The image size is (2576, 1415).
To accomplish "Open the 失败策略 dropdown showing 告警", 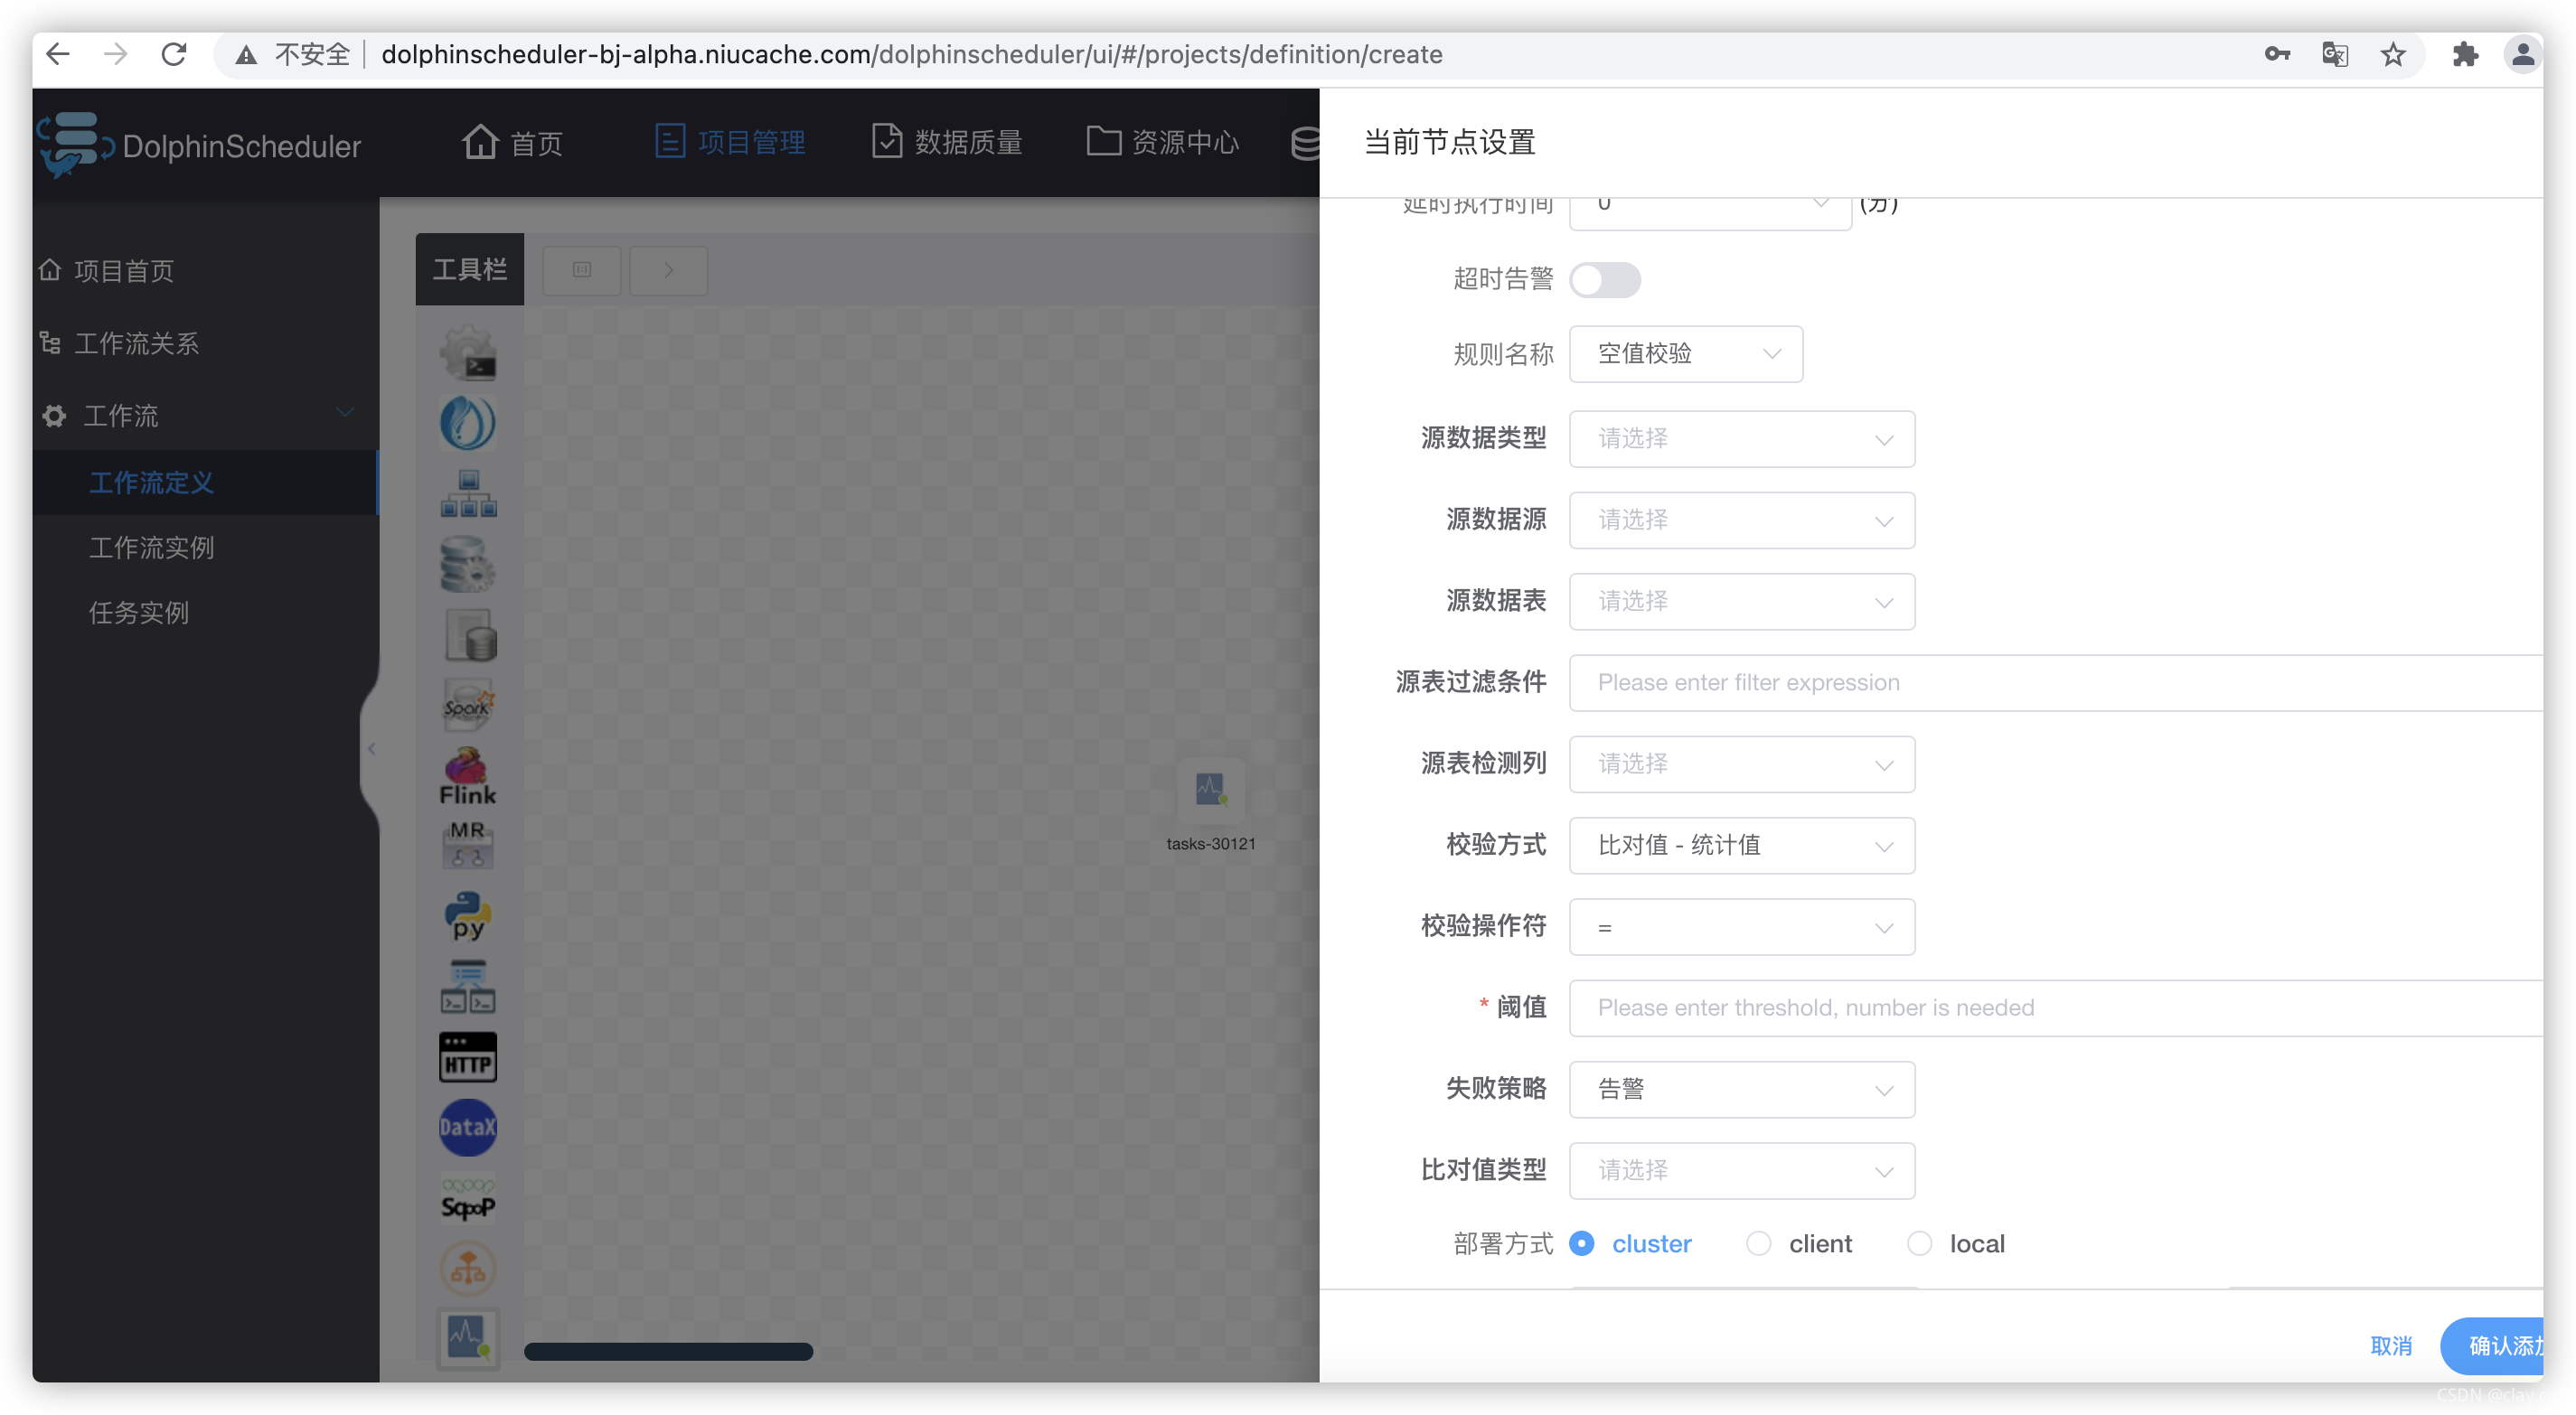I will (x=1741, y=1089).
